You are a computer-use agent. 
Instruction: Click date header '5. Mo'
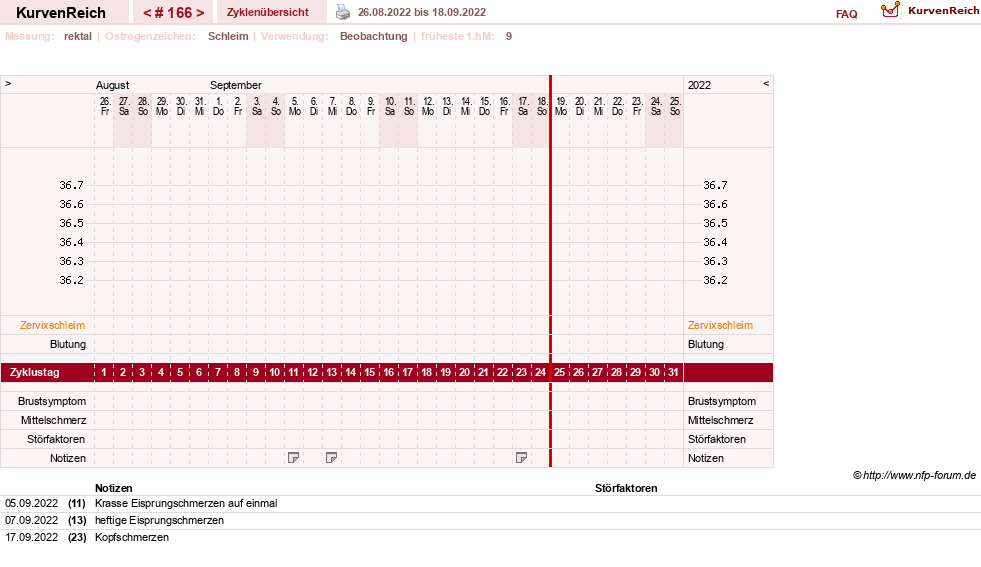pyautogui.click(x=295, y=106)
